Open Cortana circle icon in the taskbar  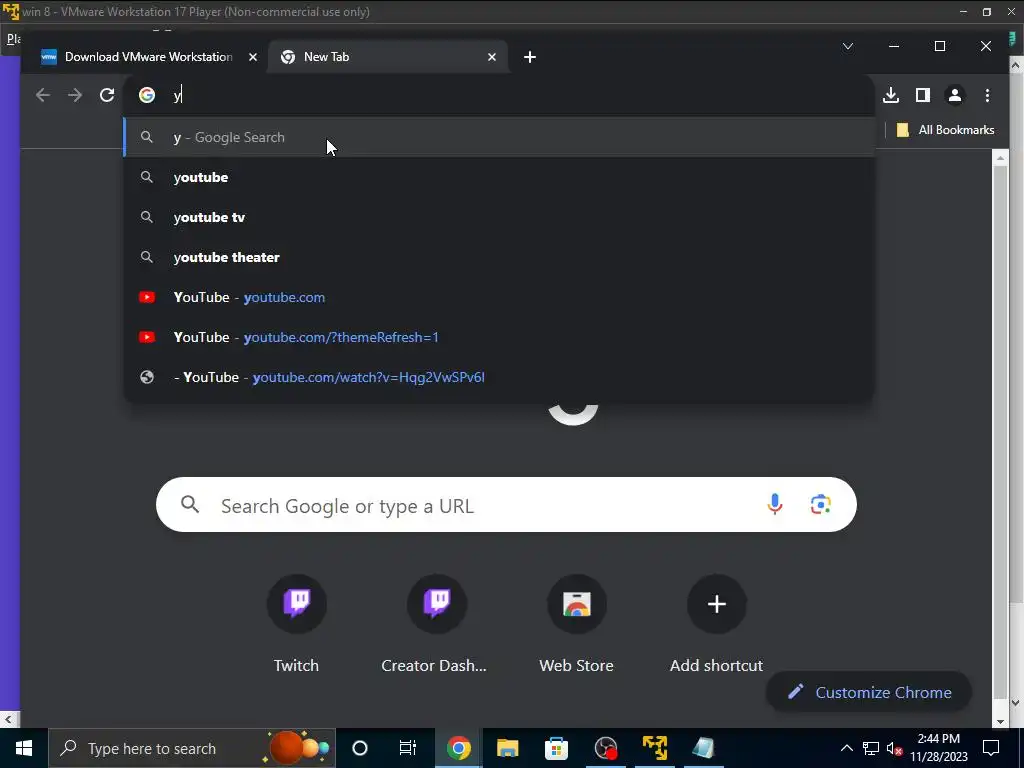360,748
